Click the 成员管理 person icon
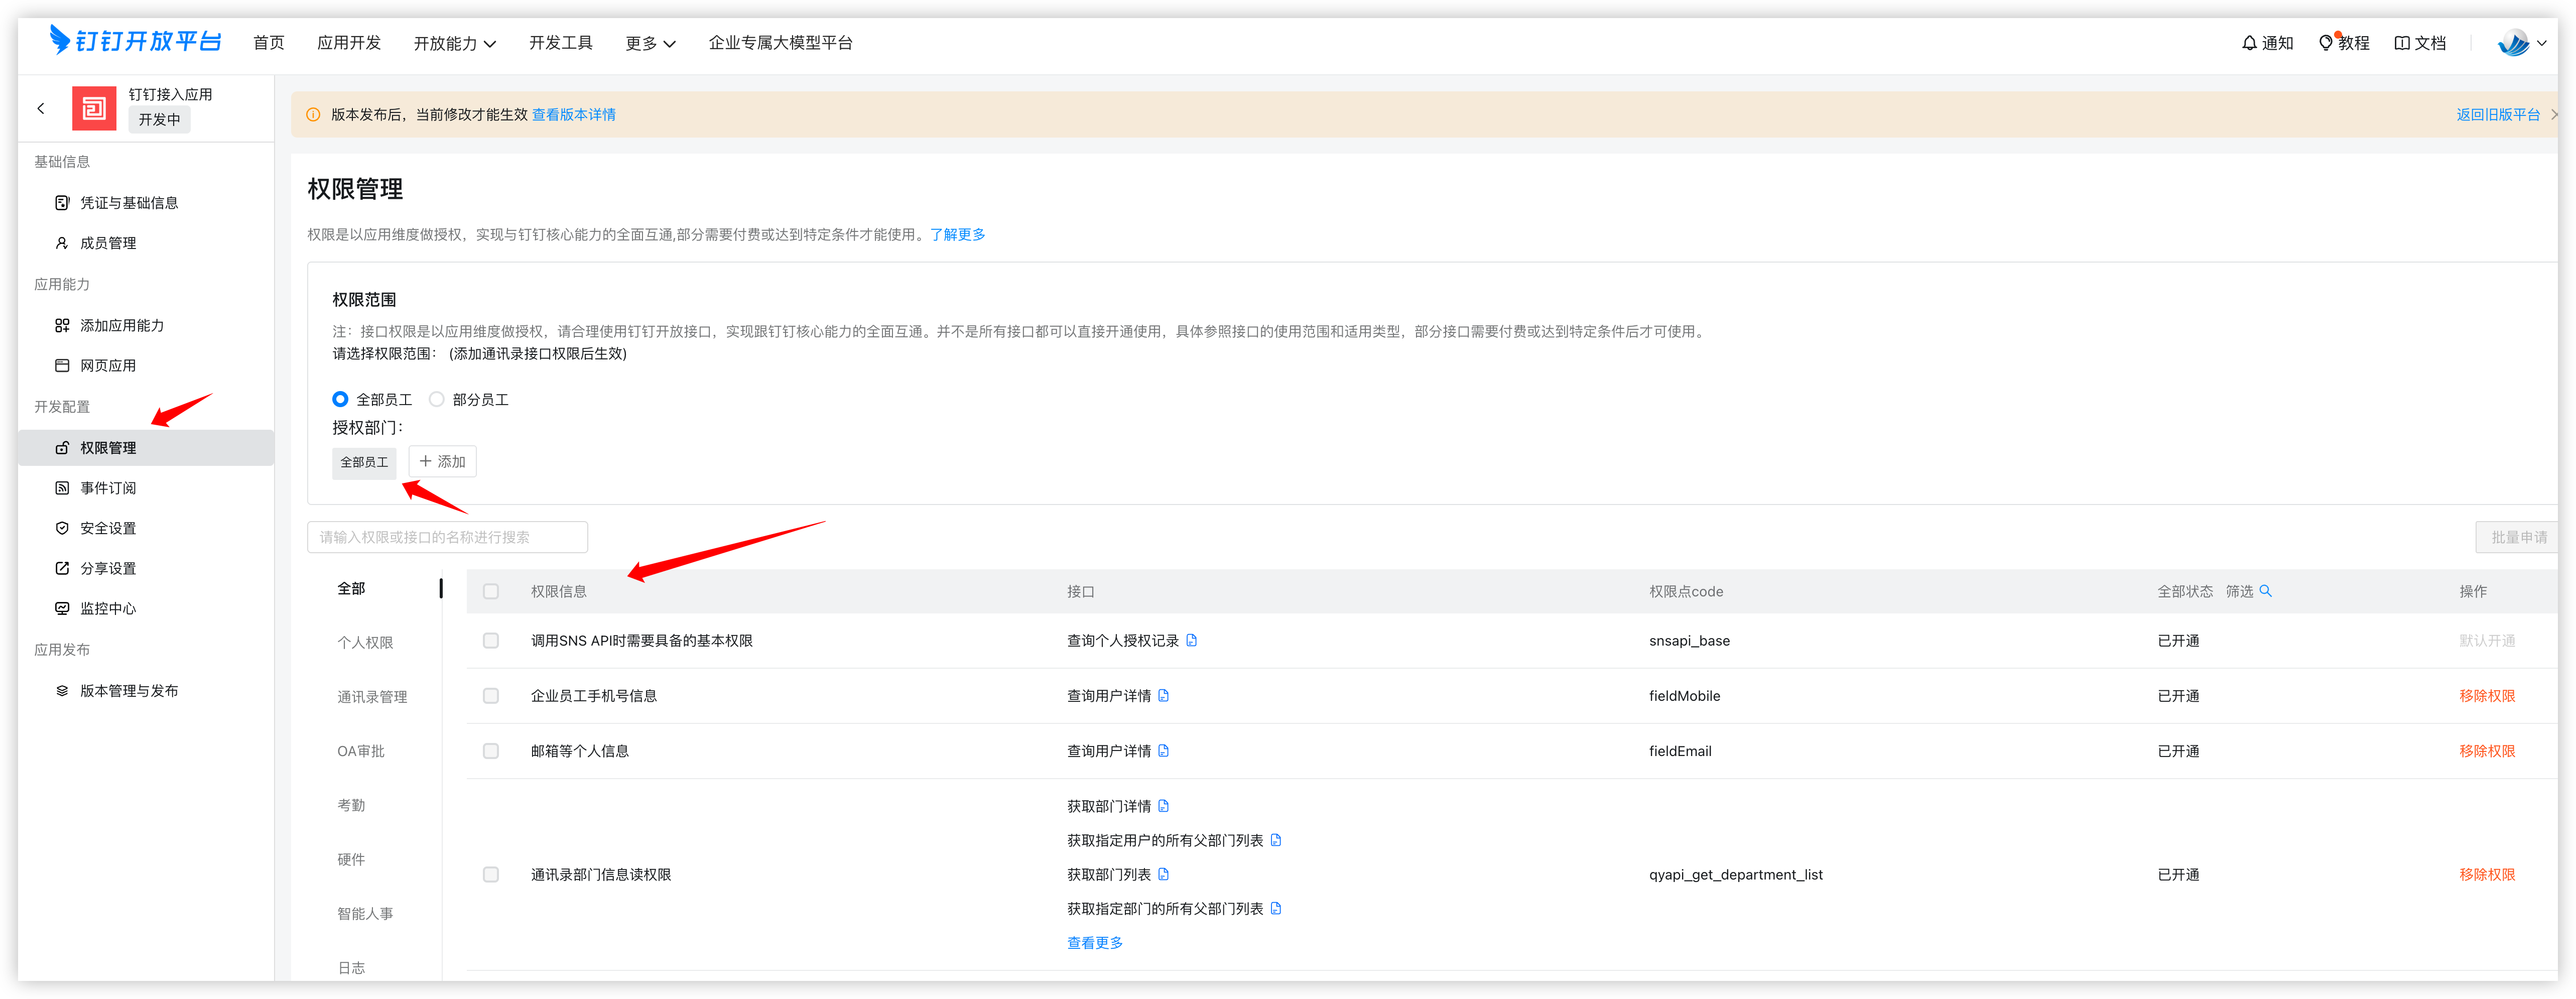 point(62,243)
